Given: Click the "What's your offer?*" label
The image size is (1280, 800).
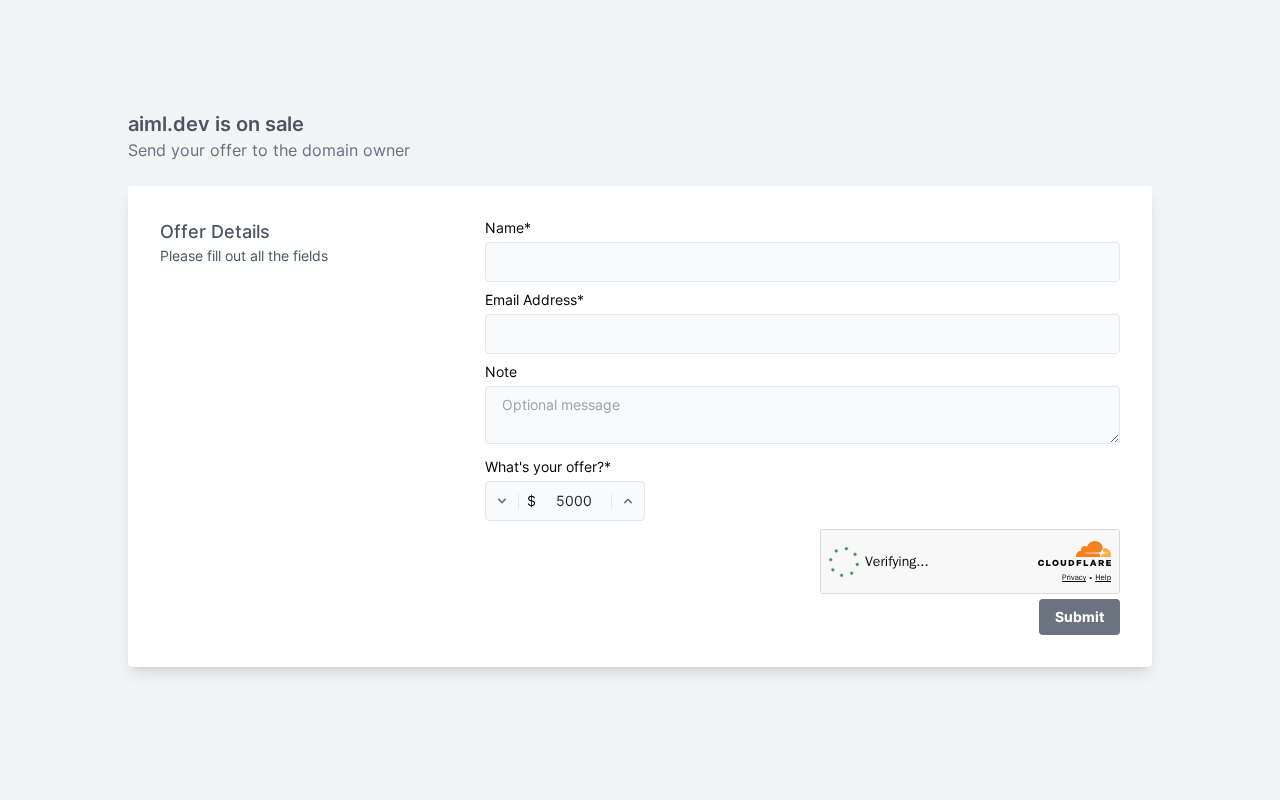Looking at the screenshot, I should pyautogui.click(x=548, y=467).
